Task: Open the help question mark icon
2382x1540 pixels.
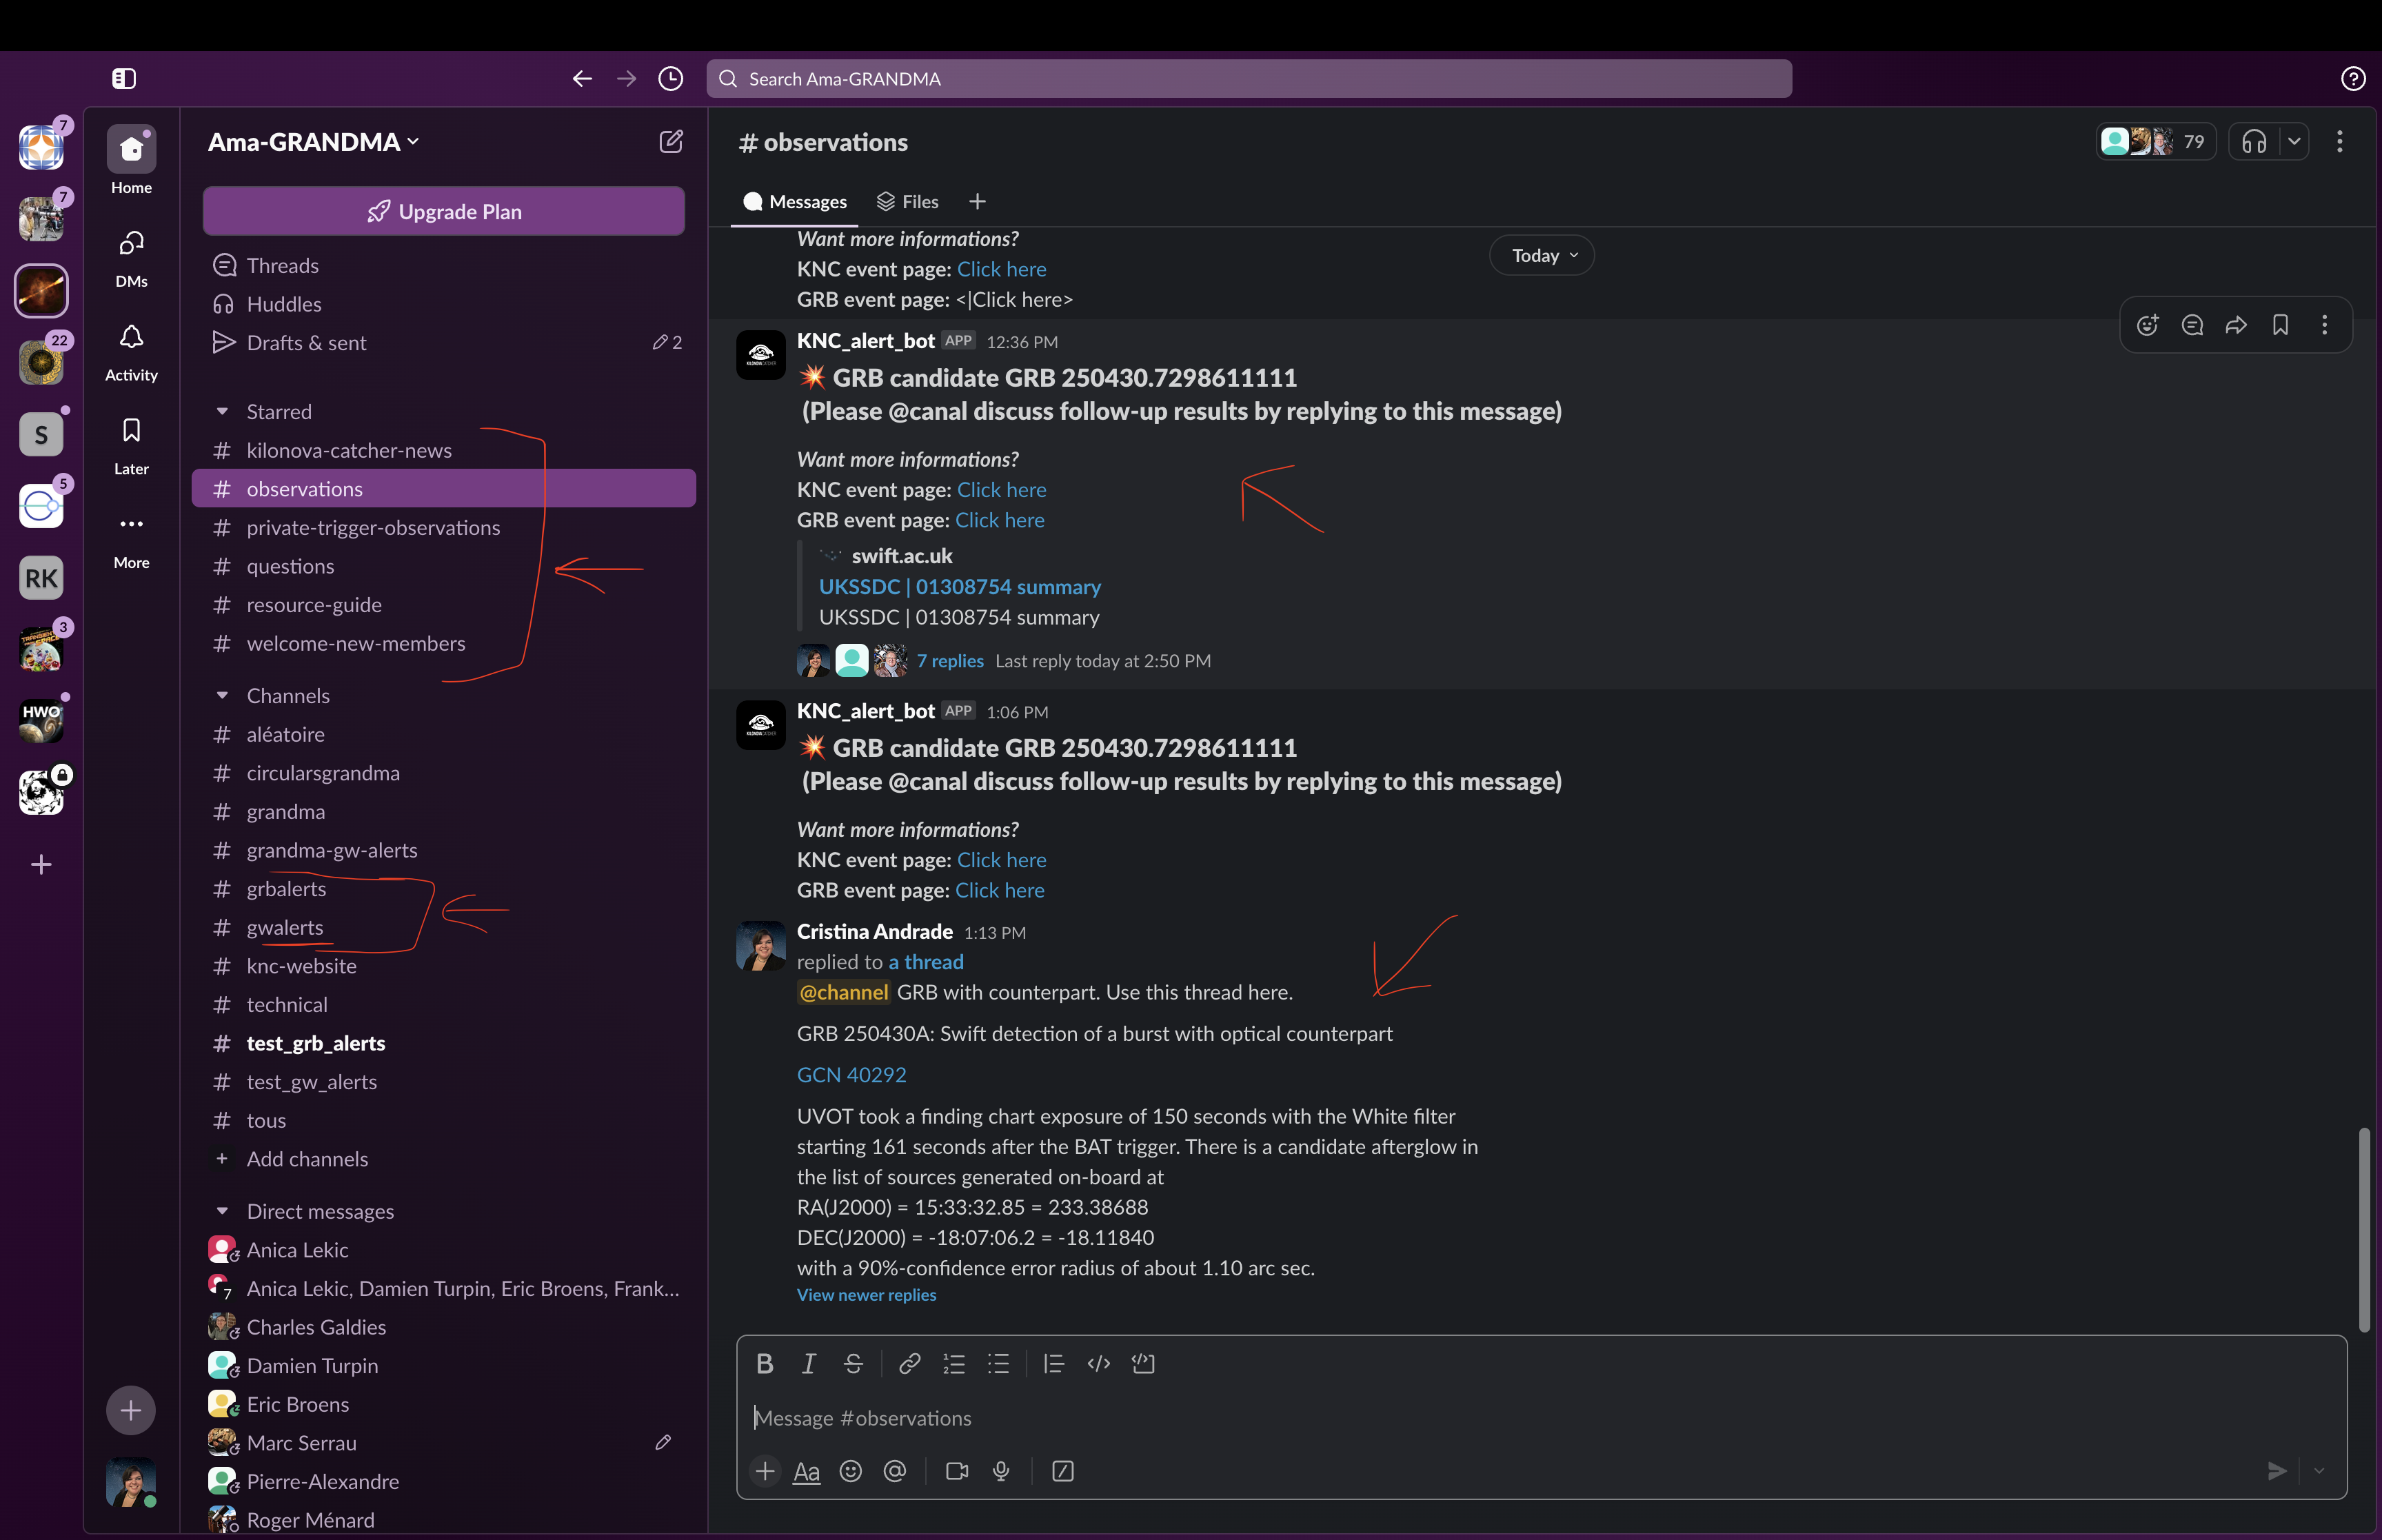Action: [x=2353, y=79]
